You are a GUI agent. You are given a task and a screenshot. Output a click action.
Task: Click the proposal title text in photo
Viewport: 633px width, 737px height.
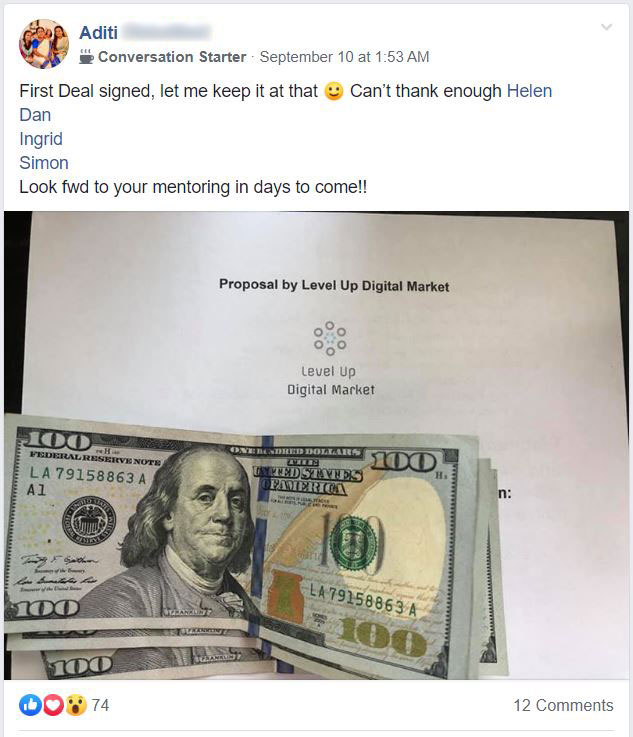pos(334,285)
